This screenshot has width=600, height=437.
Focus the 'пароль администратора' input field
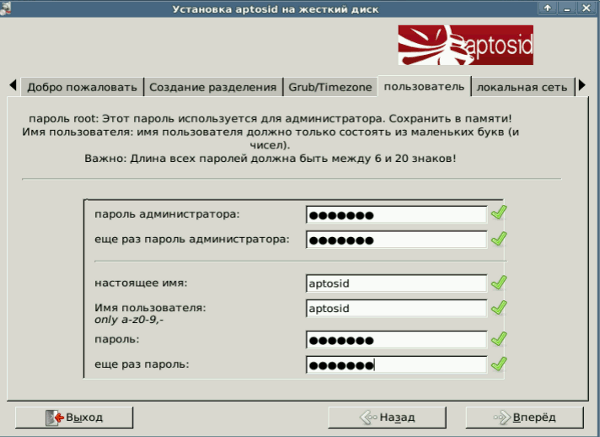(396, 214)
